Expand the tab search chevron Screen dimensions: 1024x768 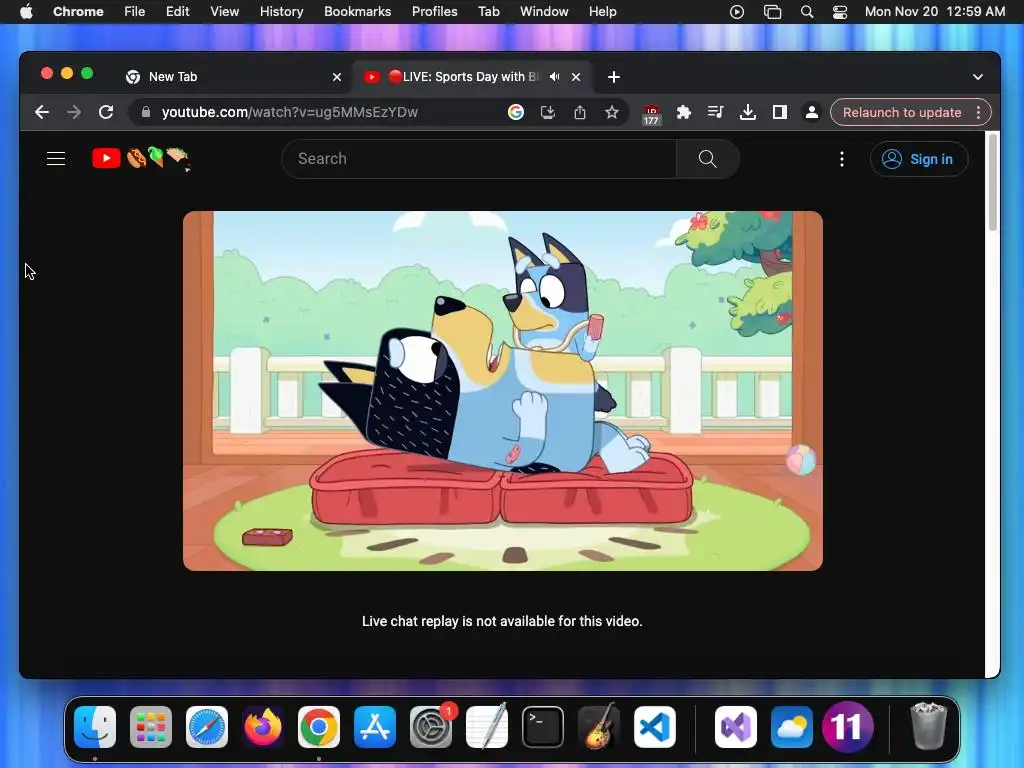coord(978,76)
